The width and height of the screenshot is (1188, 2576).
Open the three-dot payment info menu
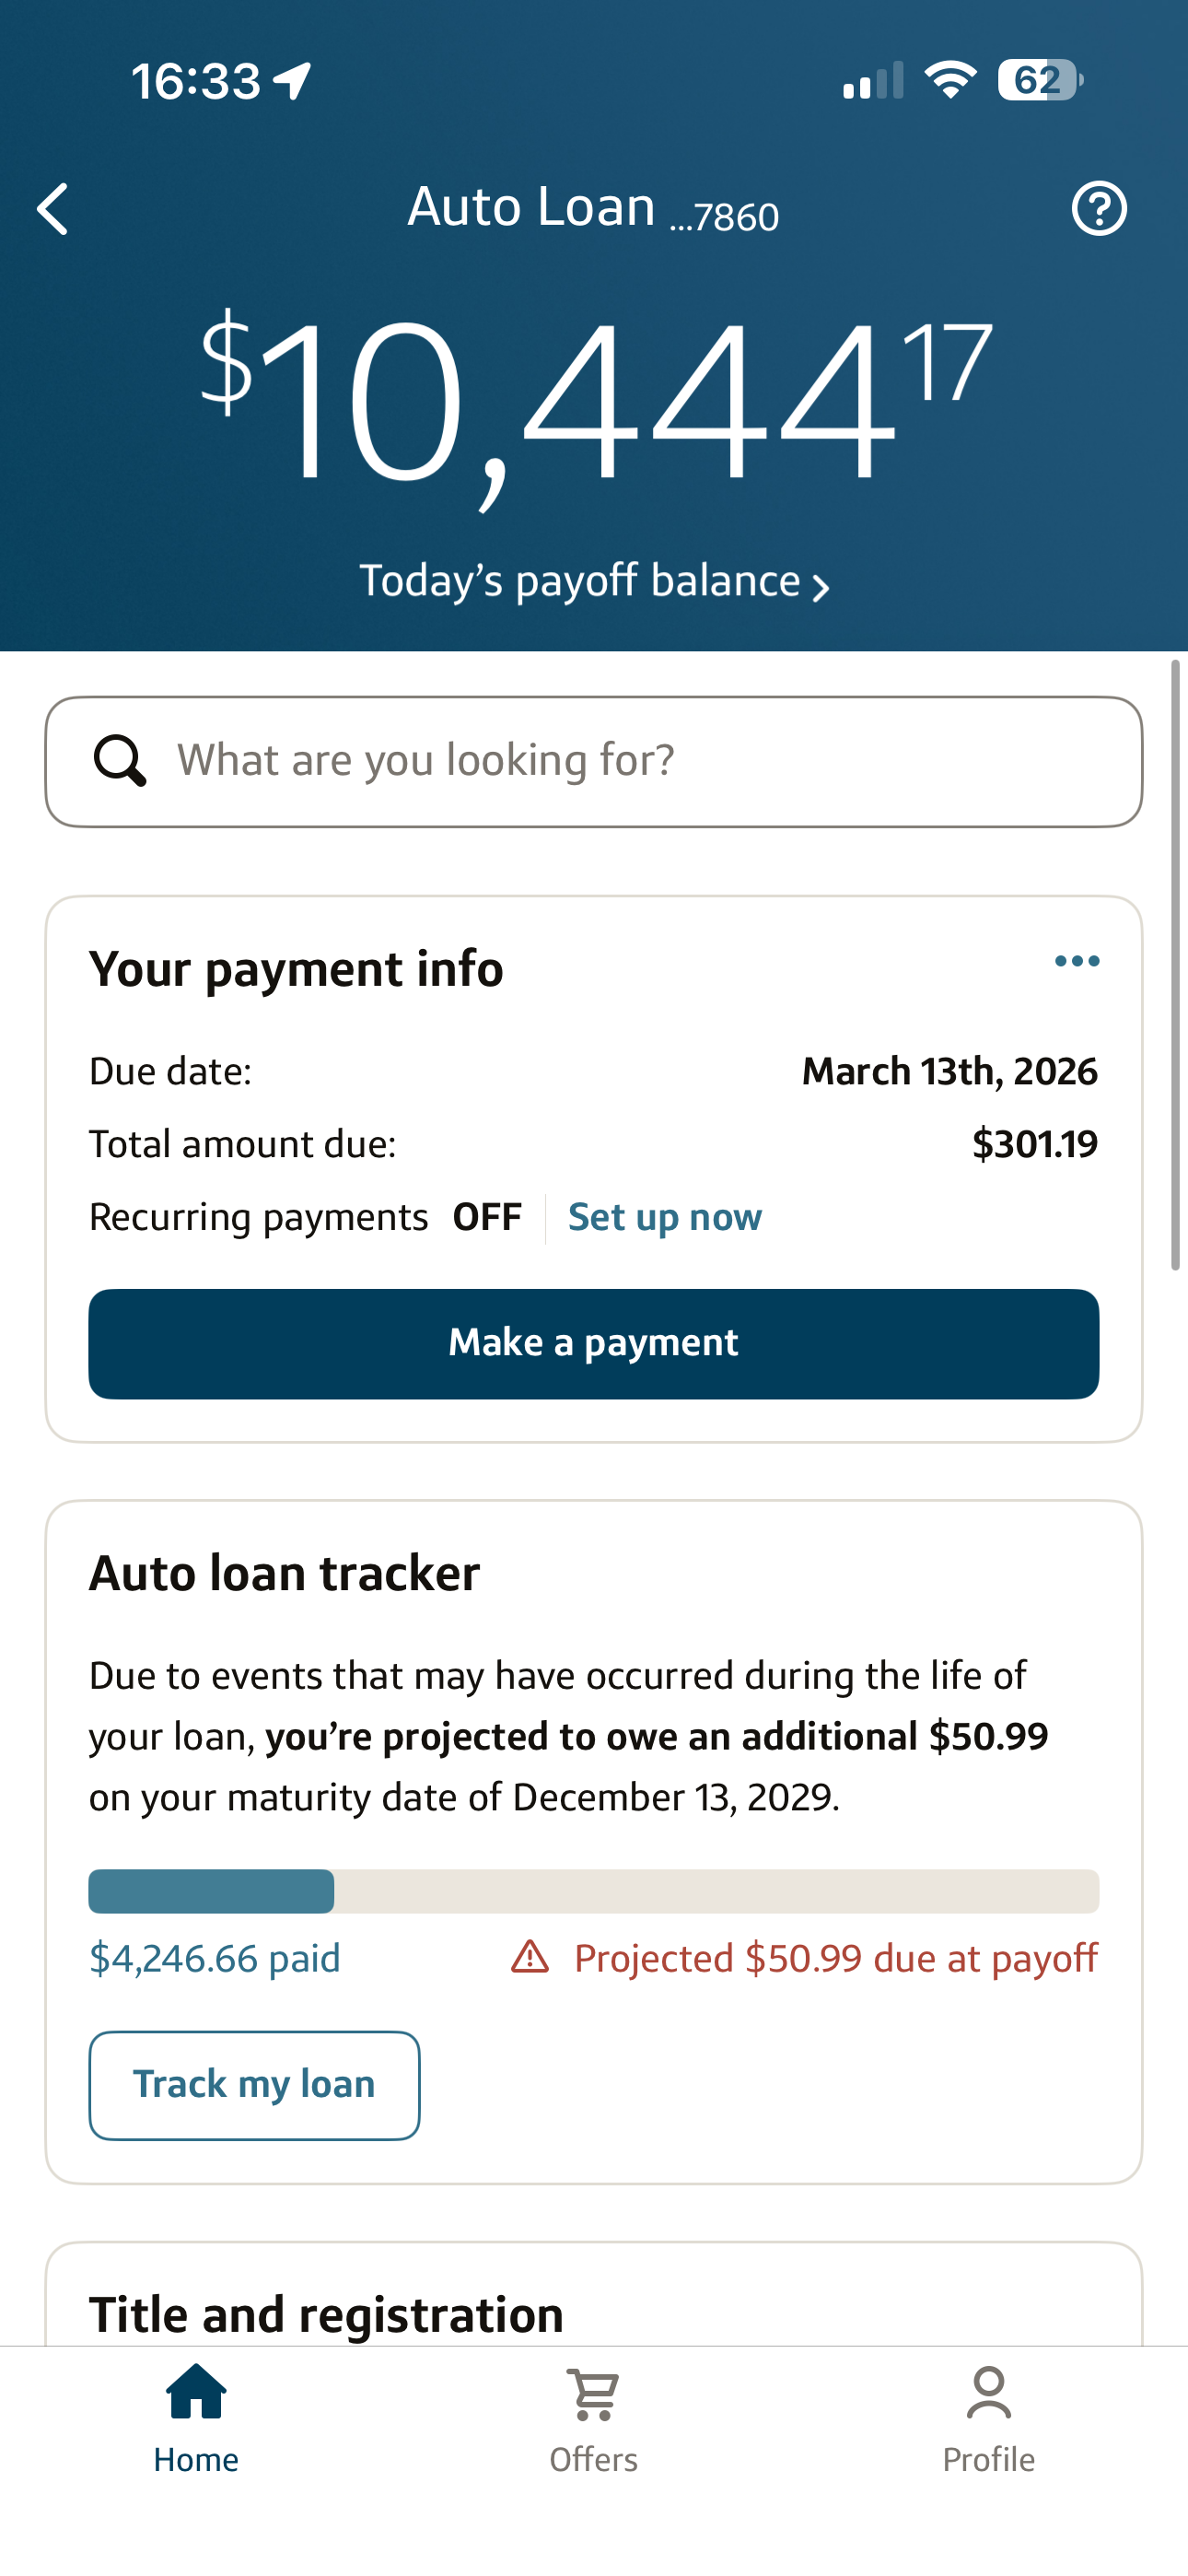[1077, 961]
